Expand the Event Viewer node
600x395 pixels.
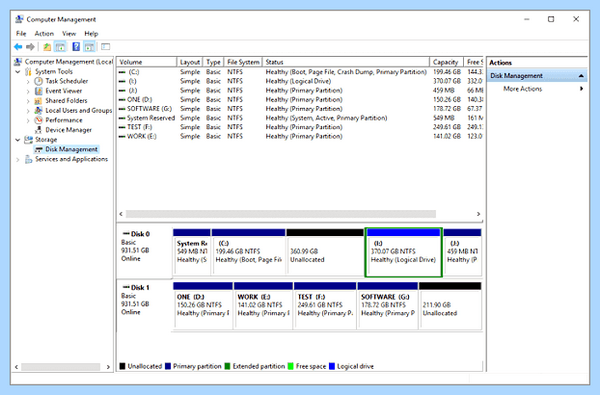coord(28,91)
